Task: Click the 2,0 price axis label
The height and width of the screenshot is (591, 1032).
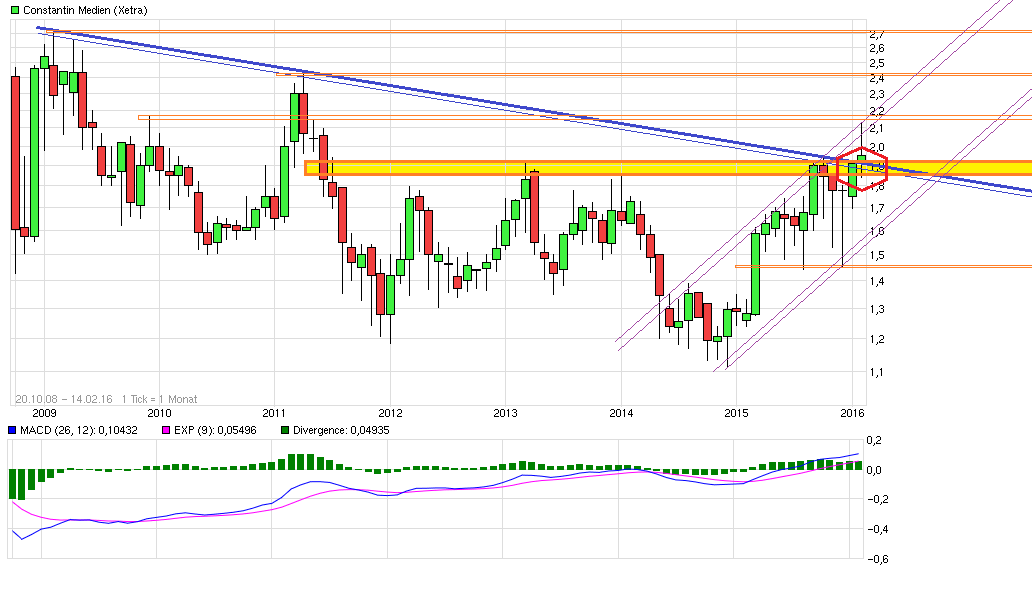Action: click(x=877, y=147)
